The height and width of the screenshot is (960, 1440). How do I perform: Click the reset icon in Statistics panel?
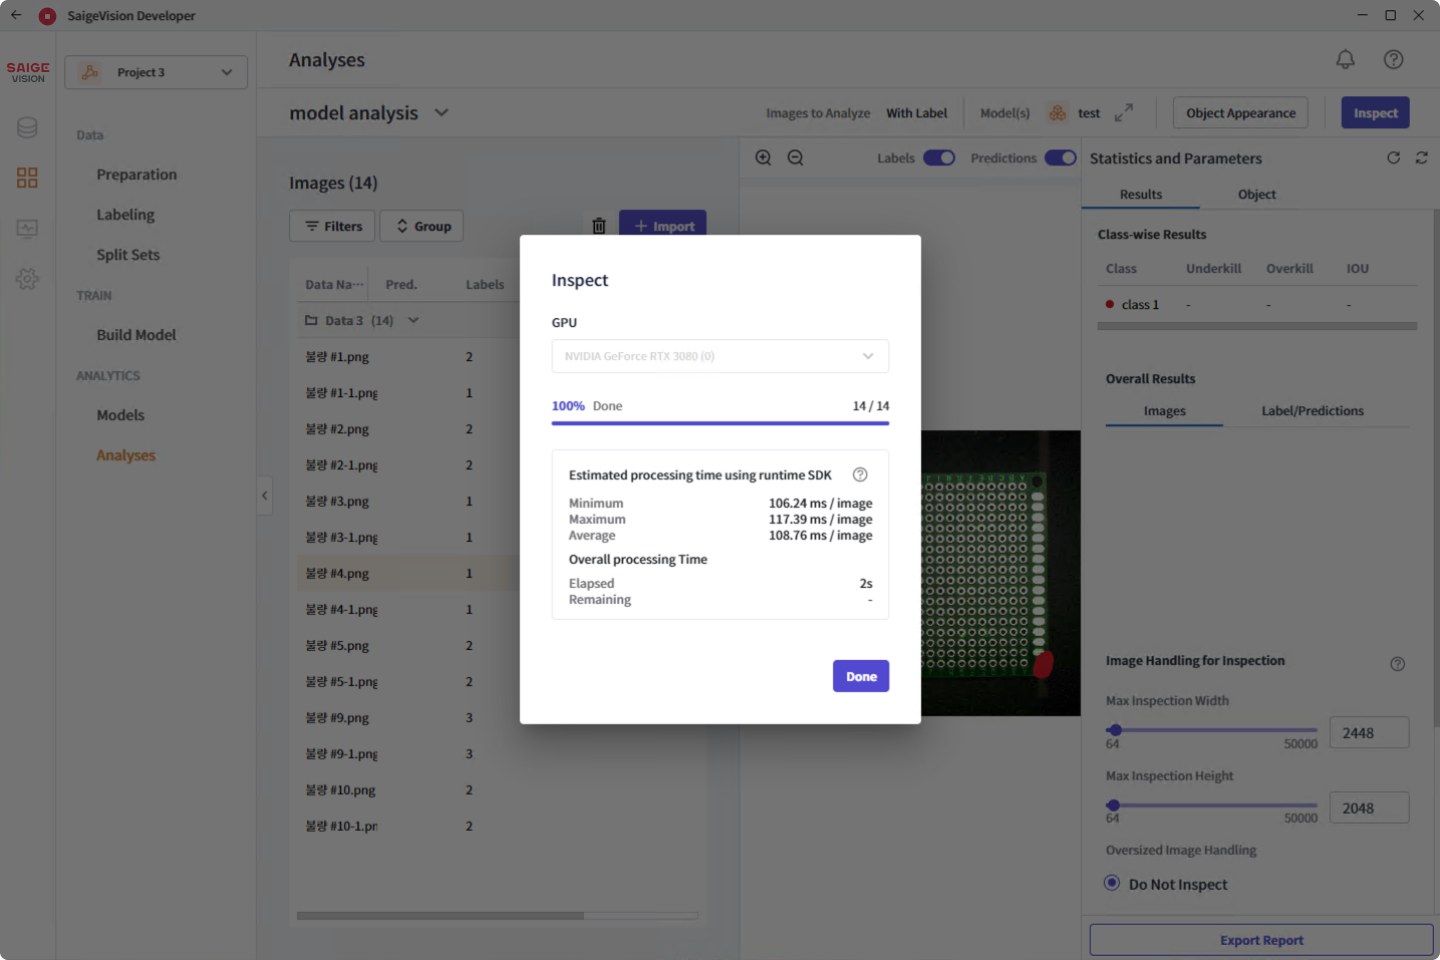1393,158
